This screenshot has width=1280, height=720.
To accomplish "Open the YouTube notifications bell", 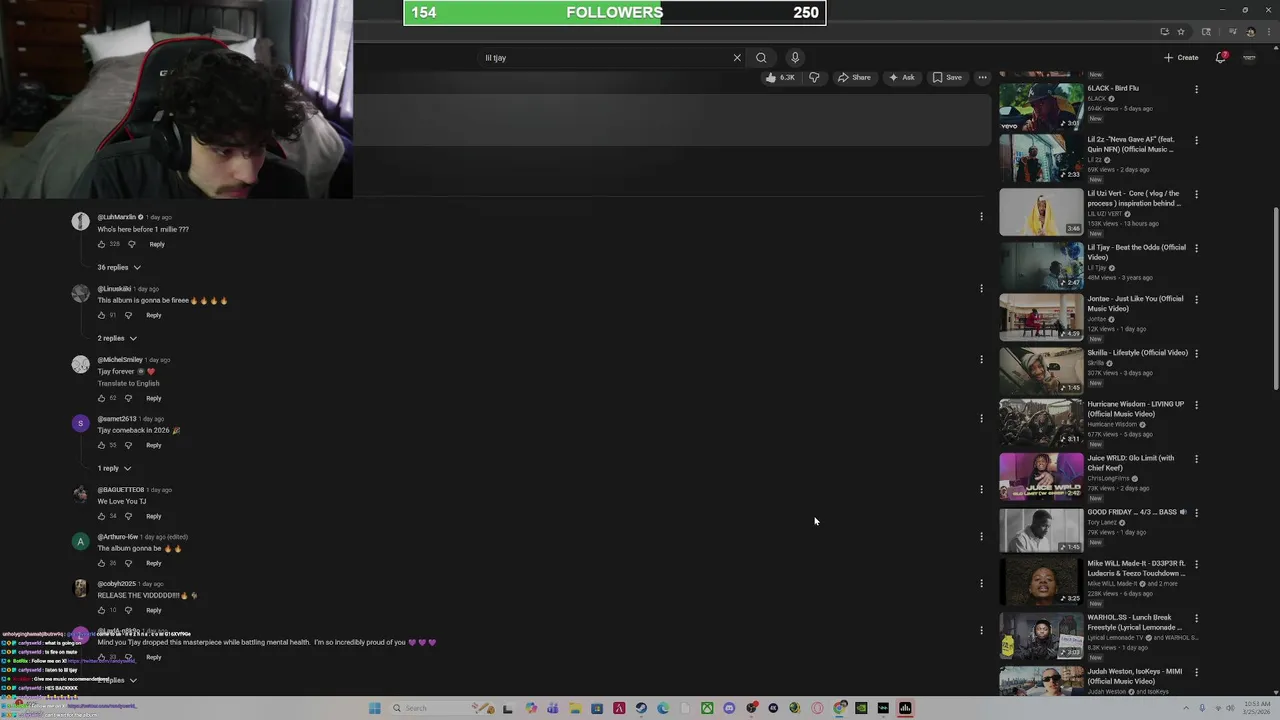I will click(x=1220, y=58).
